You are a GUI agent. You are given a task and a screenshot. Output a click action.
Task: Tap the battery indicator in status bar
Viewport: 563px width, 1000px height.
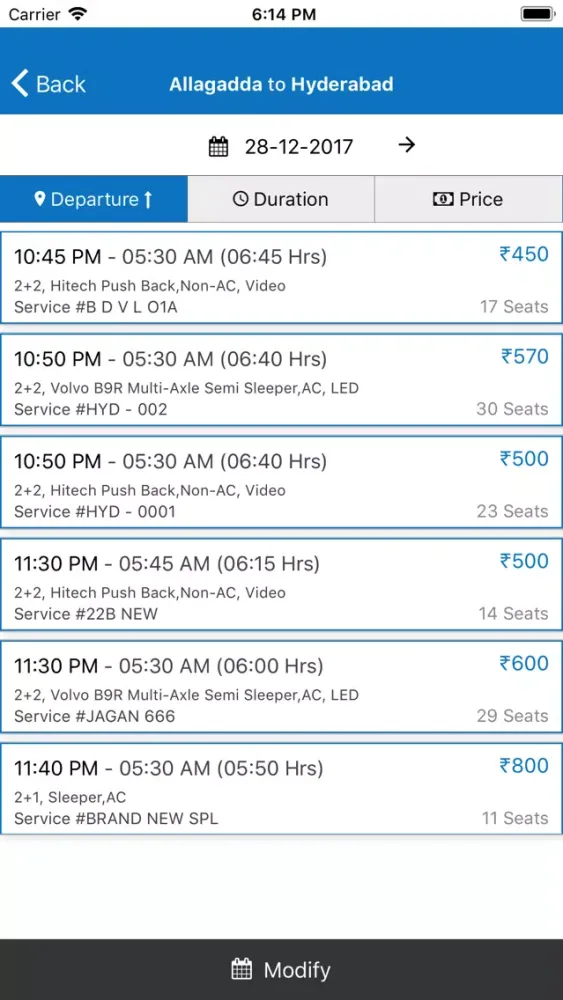[537, 14]
